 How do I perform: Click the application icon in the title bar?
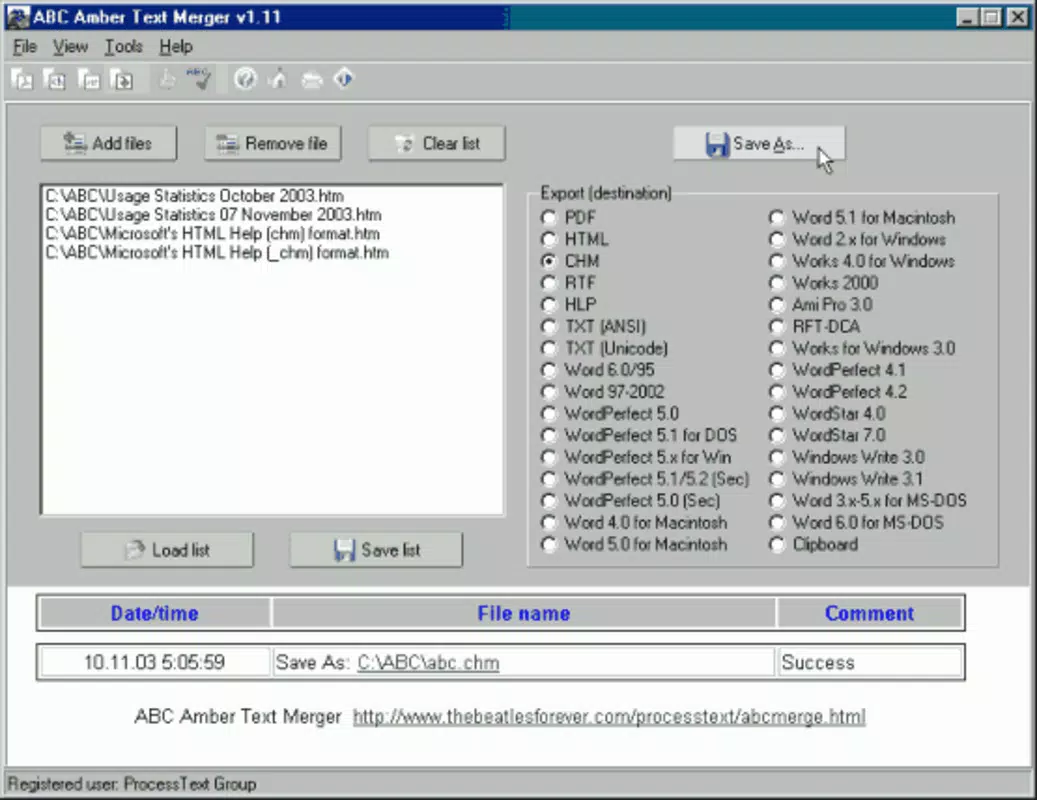(x=18, y=17)
